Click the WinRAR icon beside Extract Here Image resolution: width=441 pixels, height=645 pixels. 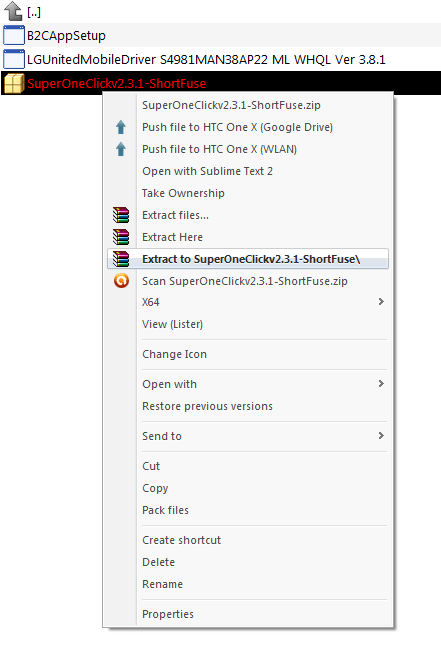121,237
